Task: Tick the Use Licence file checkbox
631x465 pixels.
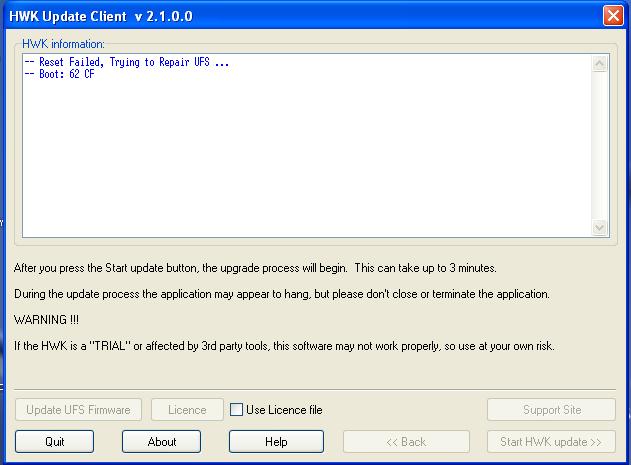Action: point(236,409)
